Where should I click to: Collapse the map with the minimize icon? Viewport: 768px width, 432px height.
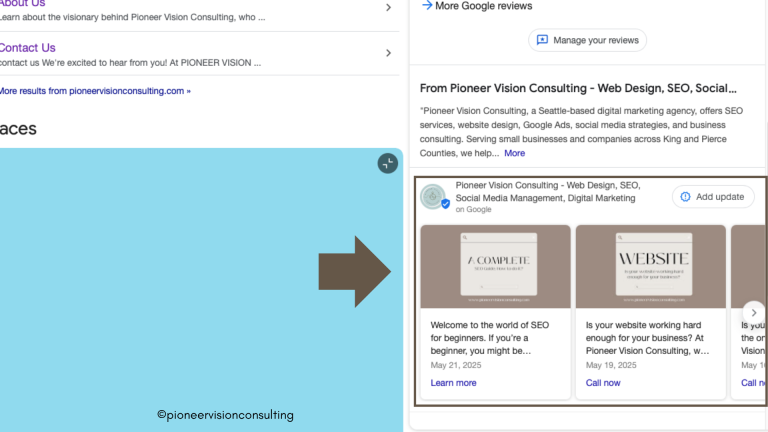point(387,164)
